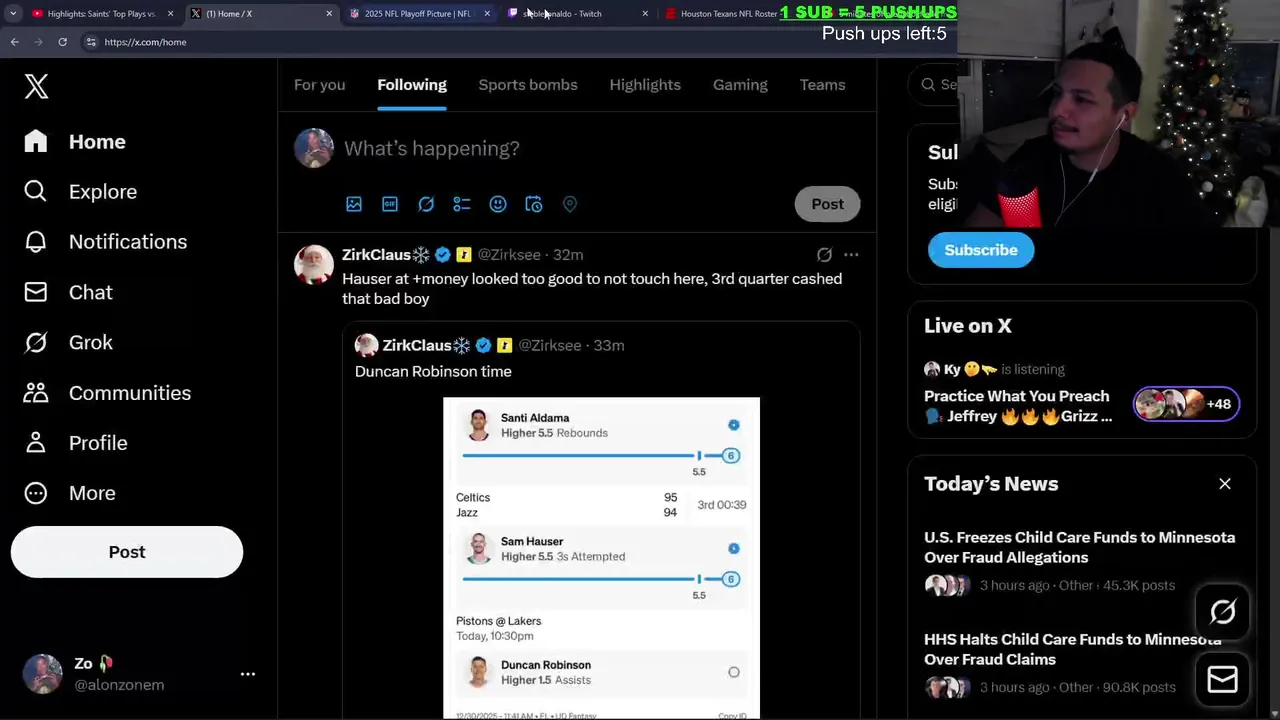
Task: Open floating Grok button
Action: point(1223,611)
